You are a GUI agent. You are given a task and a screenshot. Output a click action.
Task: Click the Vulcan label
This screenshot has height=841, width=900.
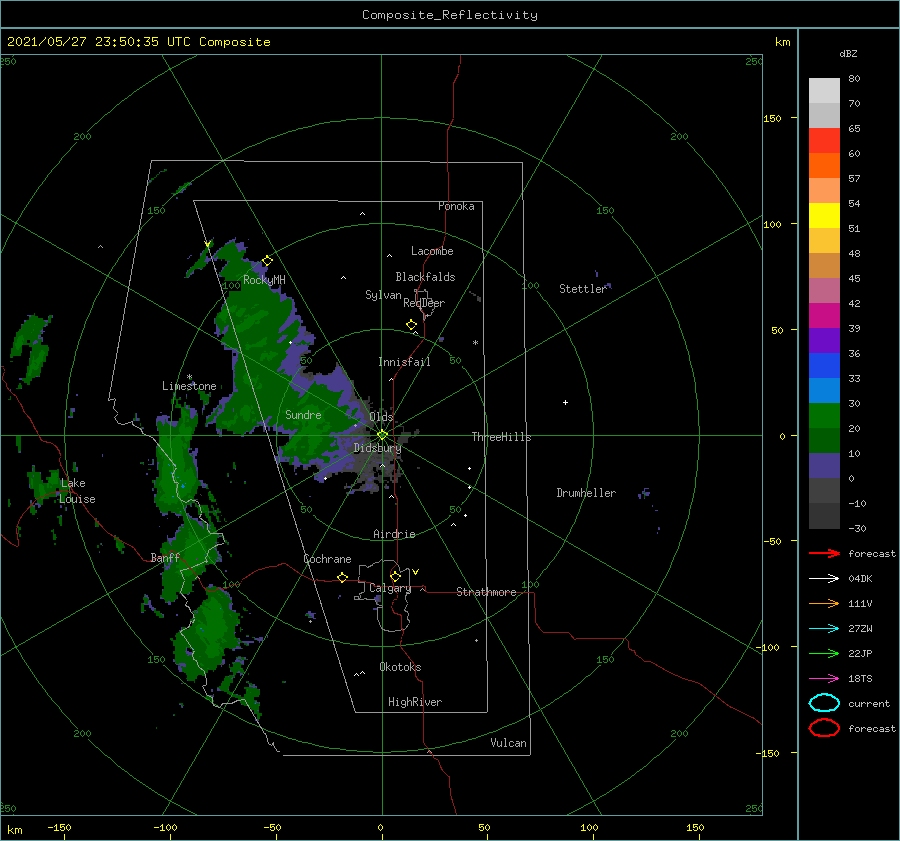click(508, 743)
